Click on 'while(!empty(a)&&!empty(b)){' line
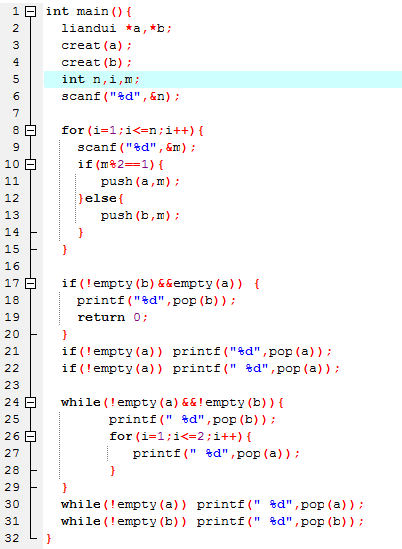The width and height of the screenshot is (402, 549). click(x=172, y=403)
